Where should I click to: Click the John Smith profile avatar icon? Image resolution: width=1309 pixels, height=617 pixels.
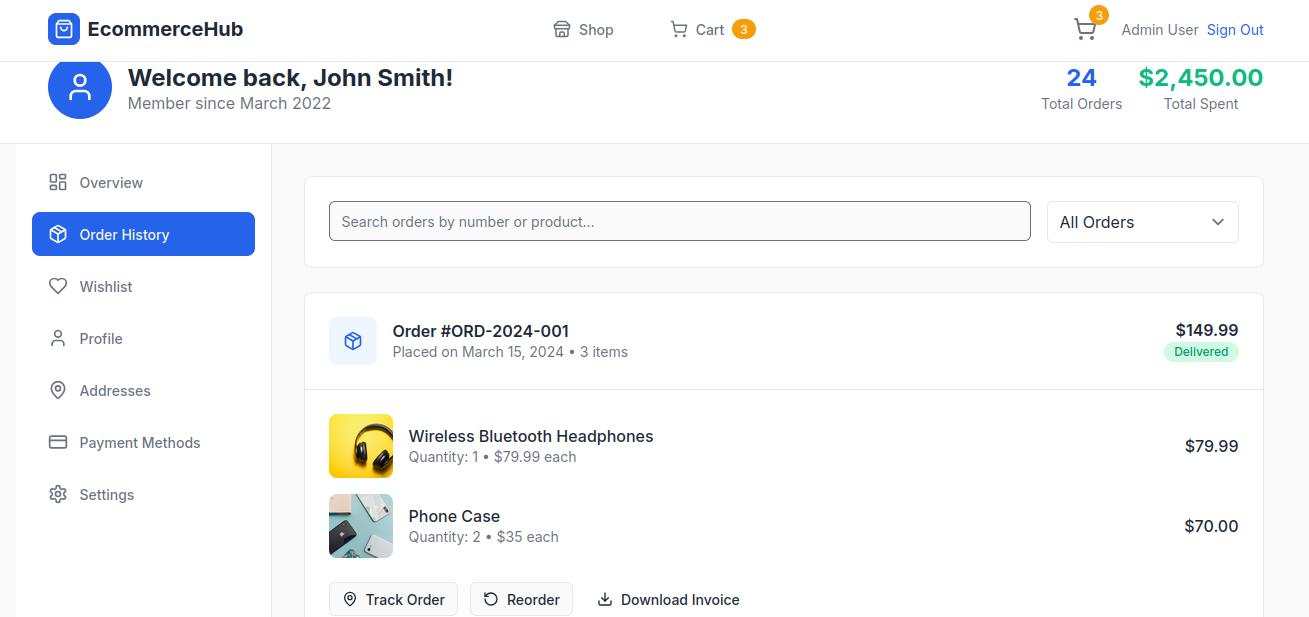pyautogui.click(x=80, y=88)
